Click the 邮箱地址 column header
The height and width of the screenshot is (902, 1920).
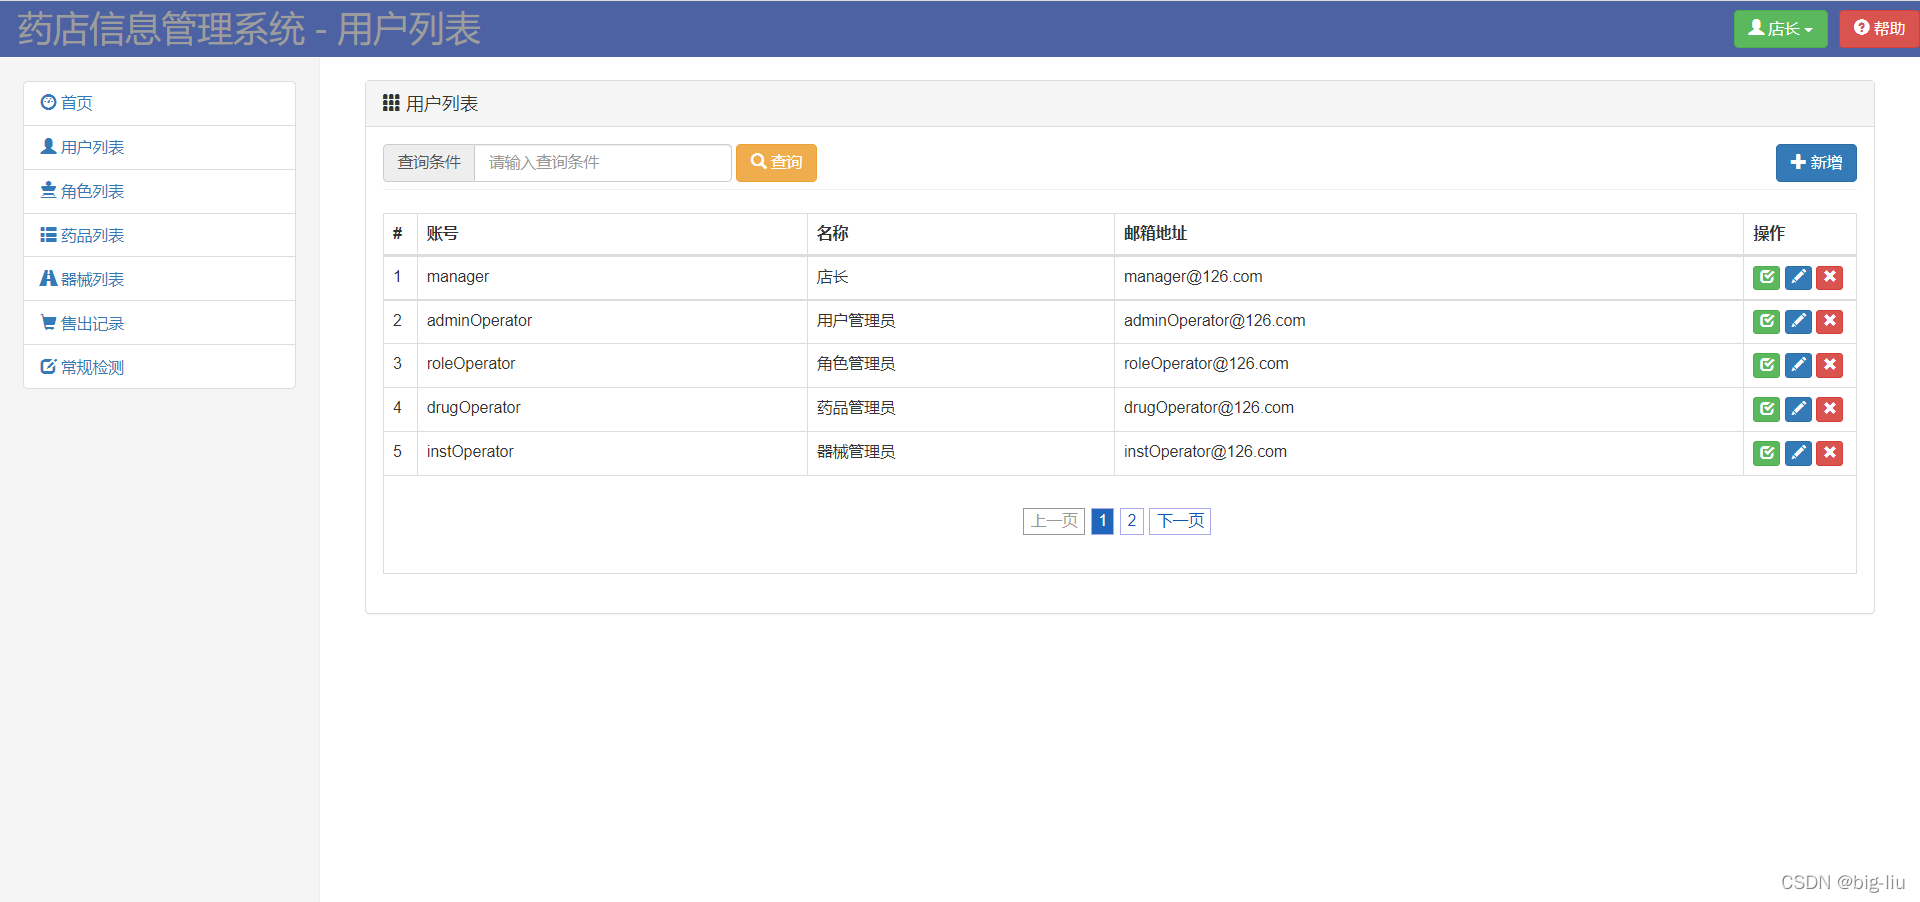pos(1428,234)
